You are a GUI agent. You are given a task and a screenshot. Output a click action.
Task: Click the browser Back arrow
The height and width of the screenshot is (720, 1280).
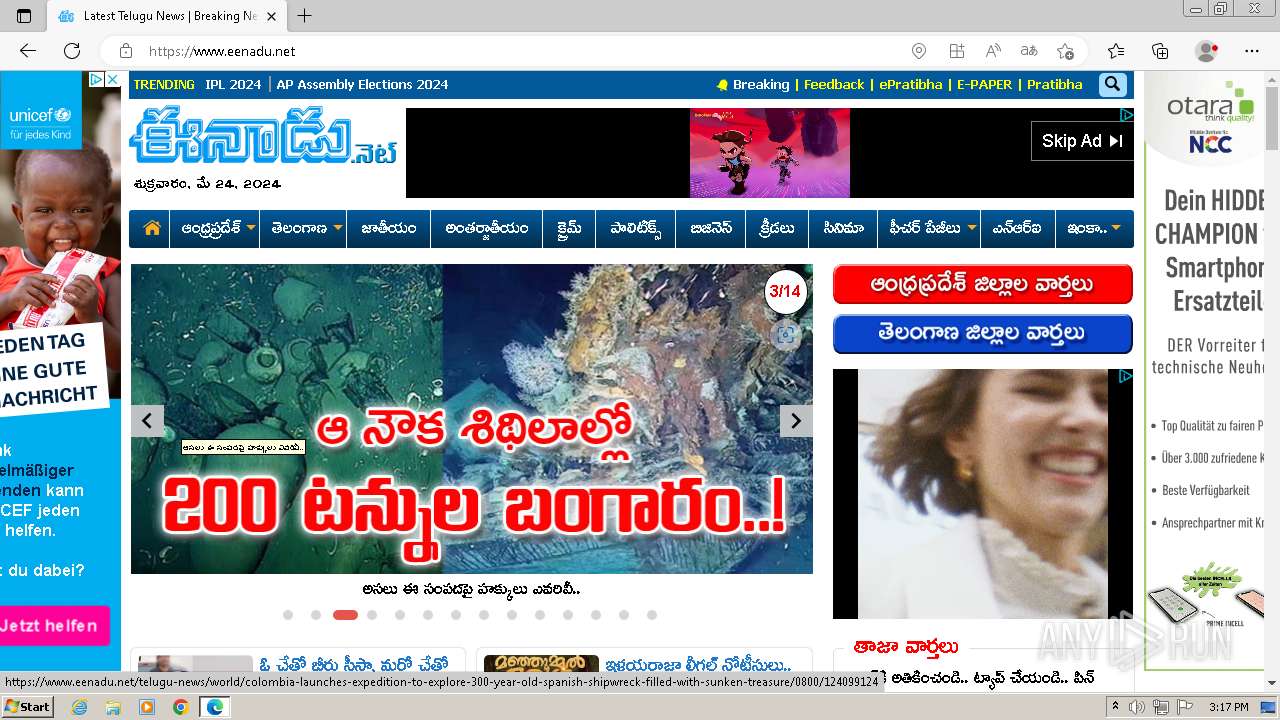28,51
